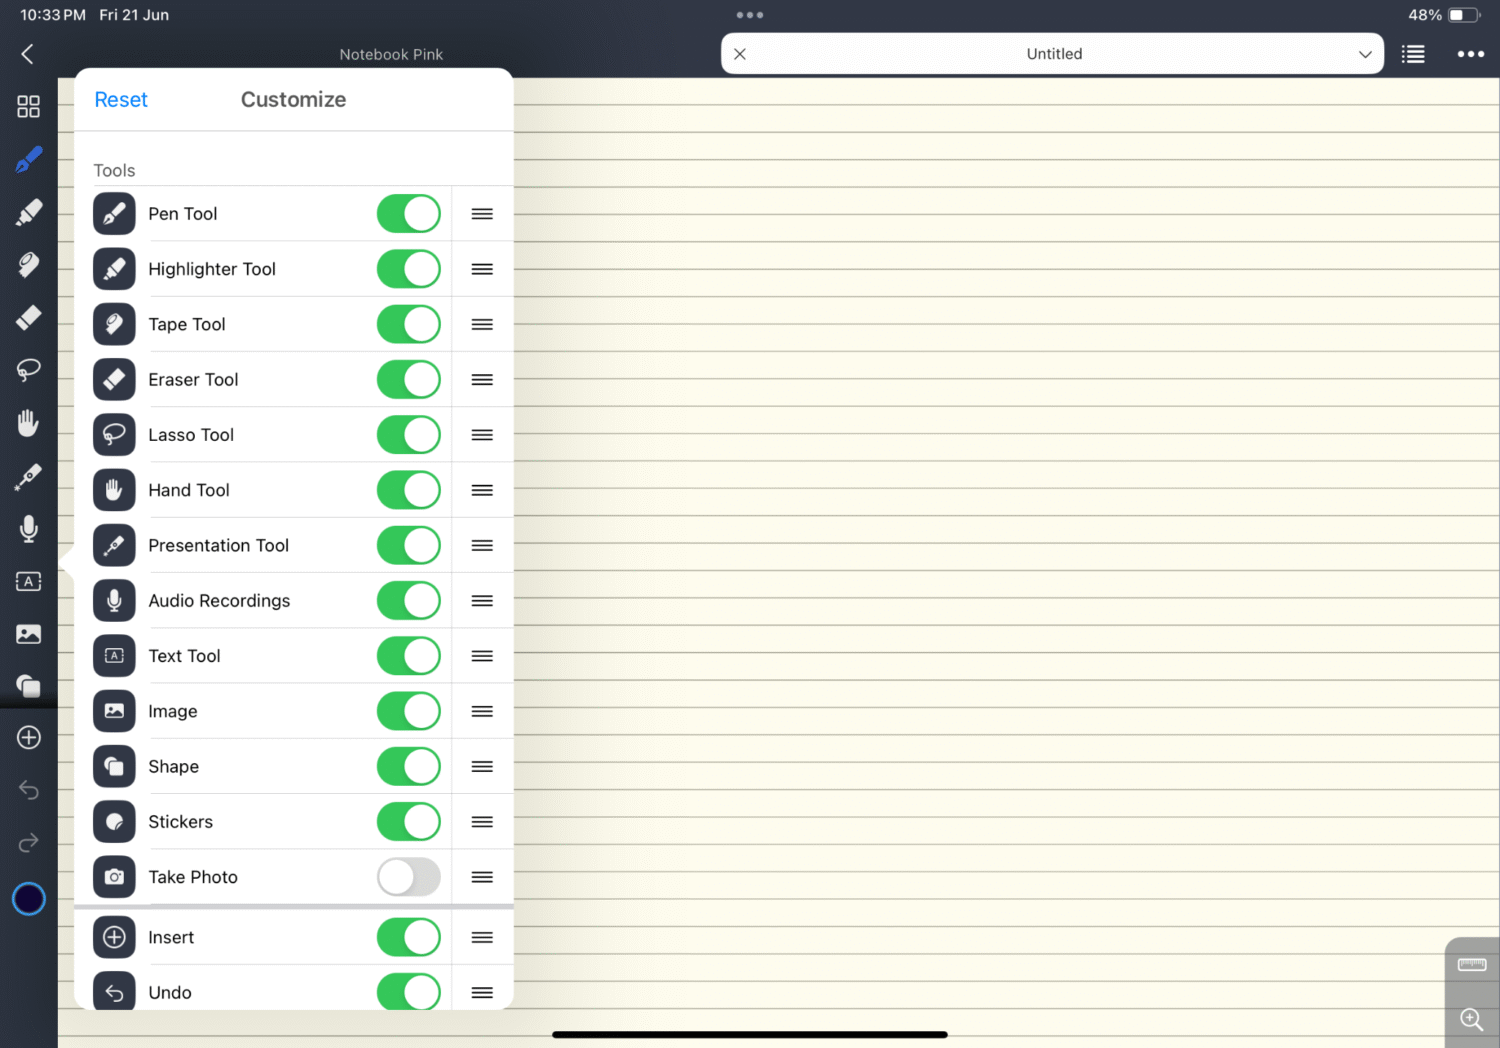Open the Shapes tool in the sidebar
This screenshot has height=1048, width=1500.
coord(28,686)
